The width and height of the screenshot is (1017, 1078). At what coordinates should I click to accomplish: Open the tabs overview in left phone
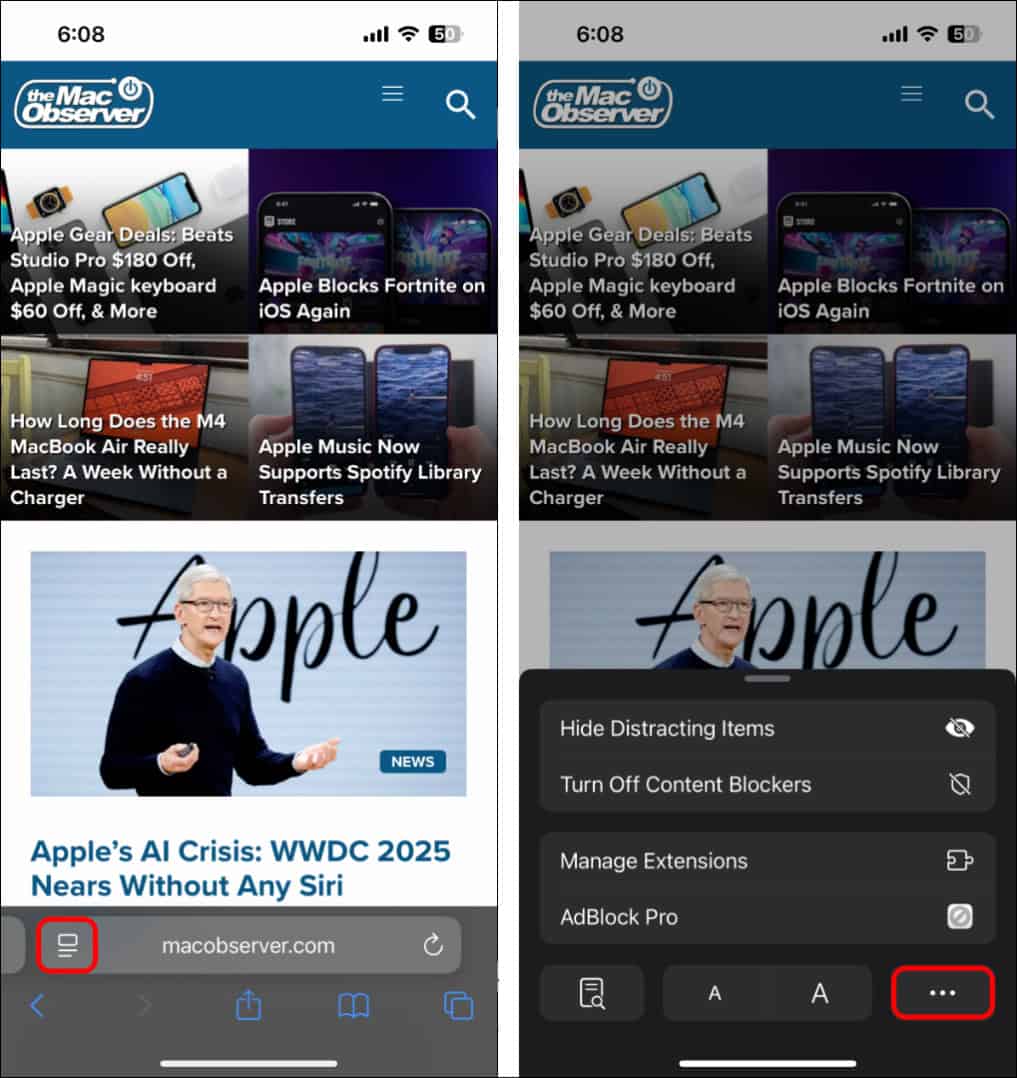[x=459, y=1006]
